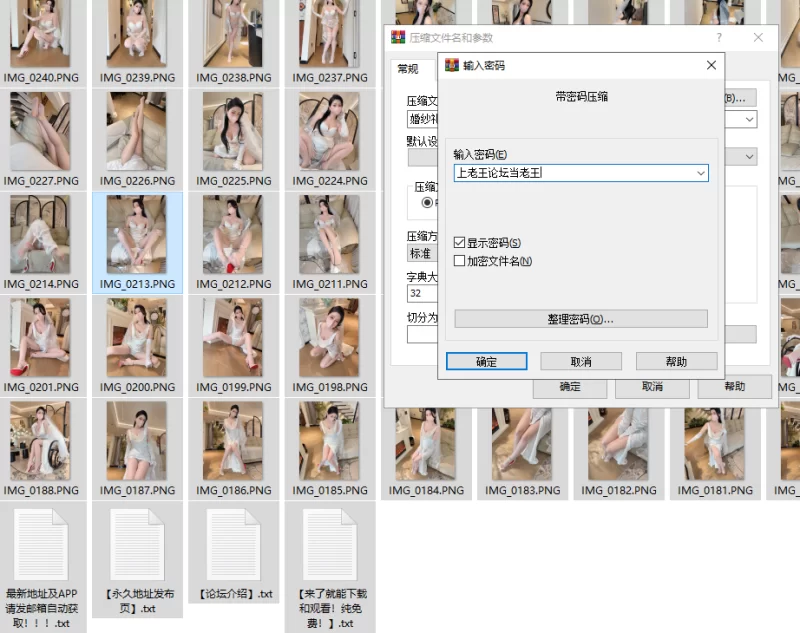The image size is (800, 633).
Task: Select file IMG_0199.PNG
Action: tap(233, 346)
